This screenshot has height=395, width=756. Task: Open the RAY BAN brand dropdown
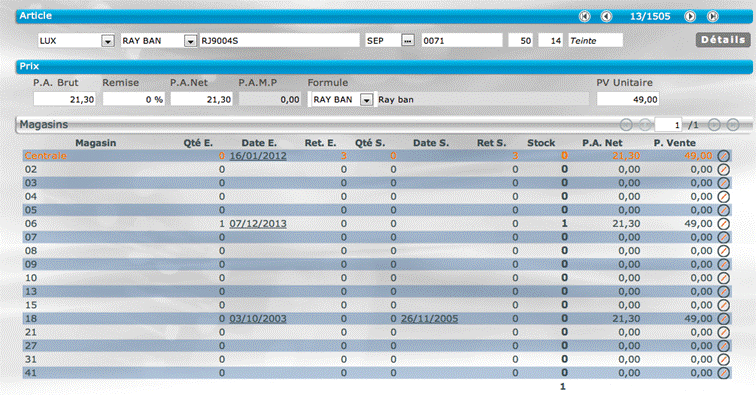click(190, 41)
